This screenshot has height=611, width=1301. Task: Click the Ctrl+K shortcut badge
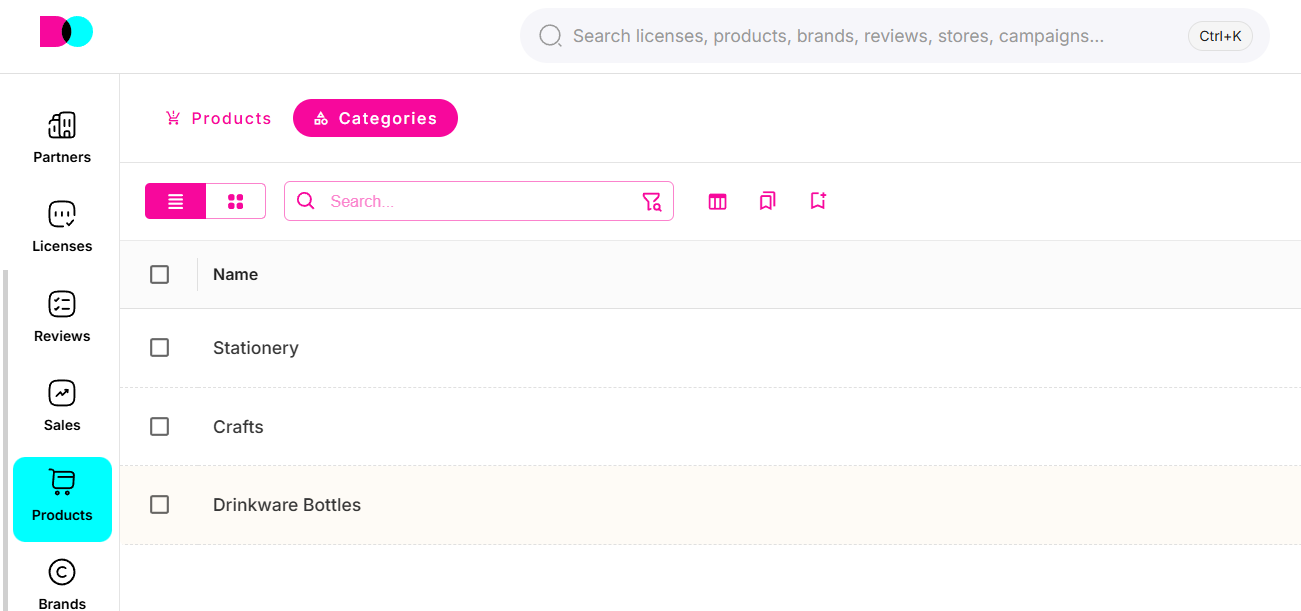(1220, 36)
